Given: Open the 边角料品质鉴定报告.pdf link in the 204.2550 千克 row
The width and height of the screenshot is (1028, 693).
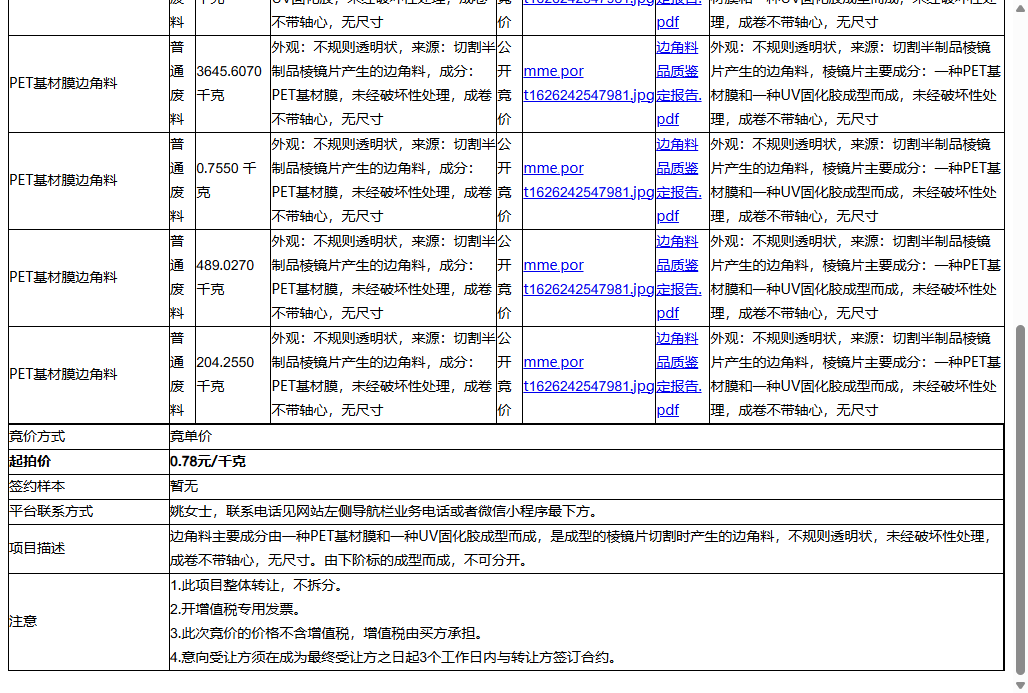Looking at the screenshot, I should point(679,374).
